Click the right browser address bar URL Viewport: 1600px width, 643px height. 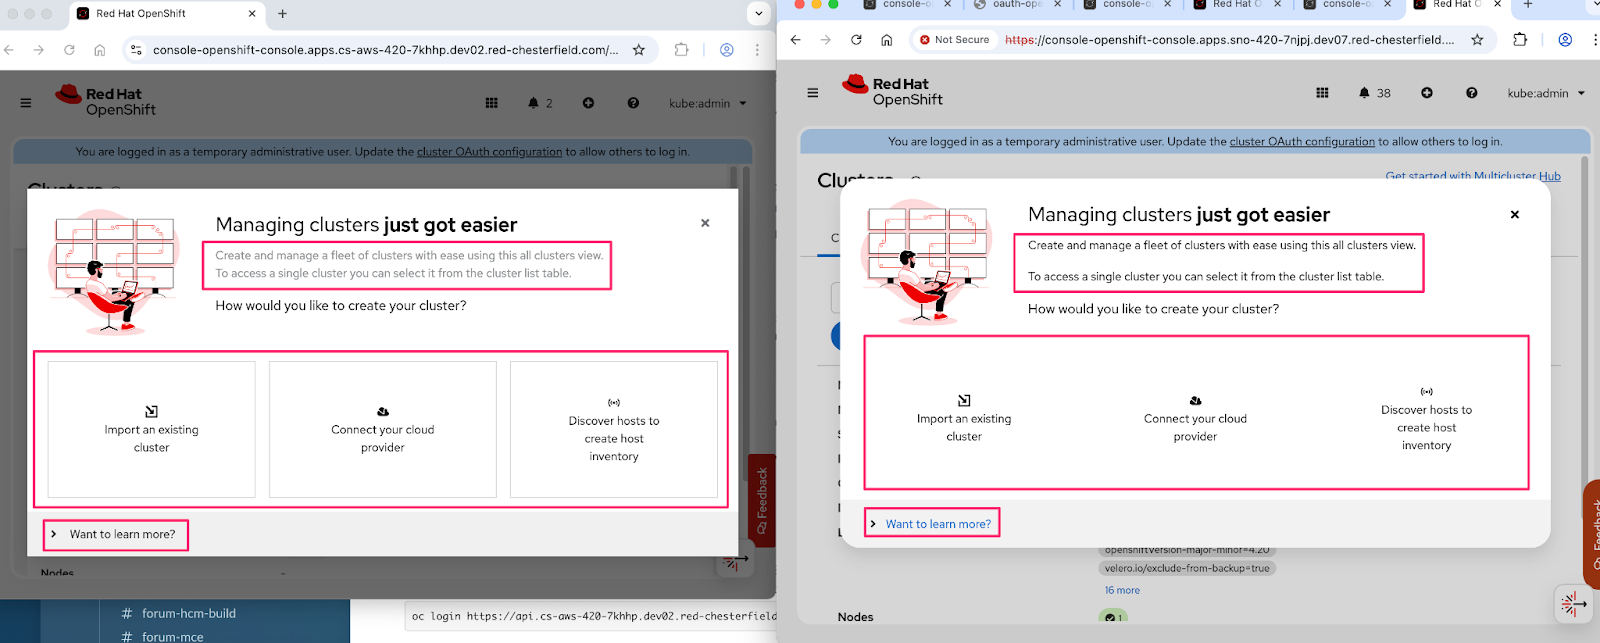tap(1229, 40)
